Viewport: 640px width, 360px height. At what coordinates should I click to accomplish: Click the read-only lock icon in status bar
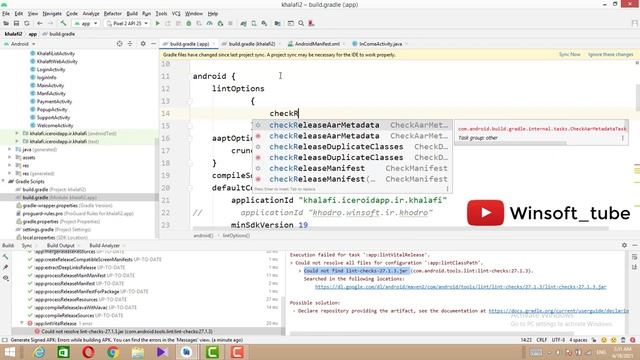coord(594,340)
